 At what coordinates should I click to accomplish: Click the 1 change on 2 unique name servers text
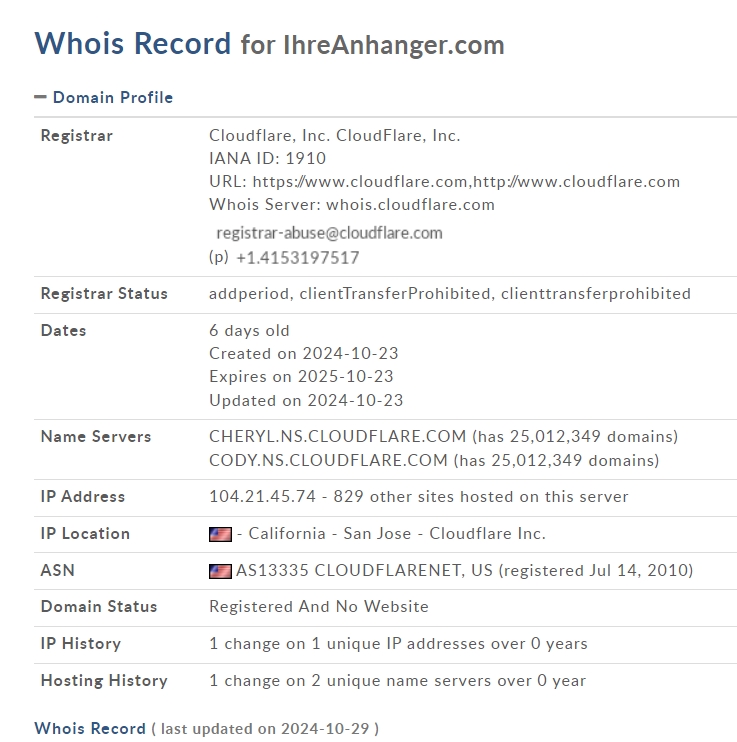point(398,681)
